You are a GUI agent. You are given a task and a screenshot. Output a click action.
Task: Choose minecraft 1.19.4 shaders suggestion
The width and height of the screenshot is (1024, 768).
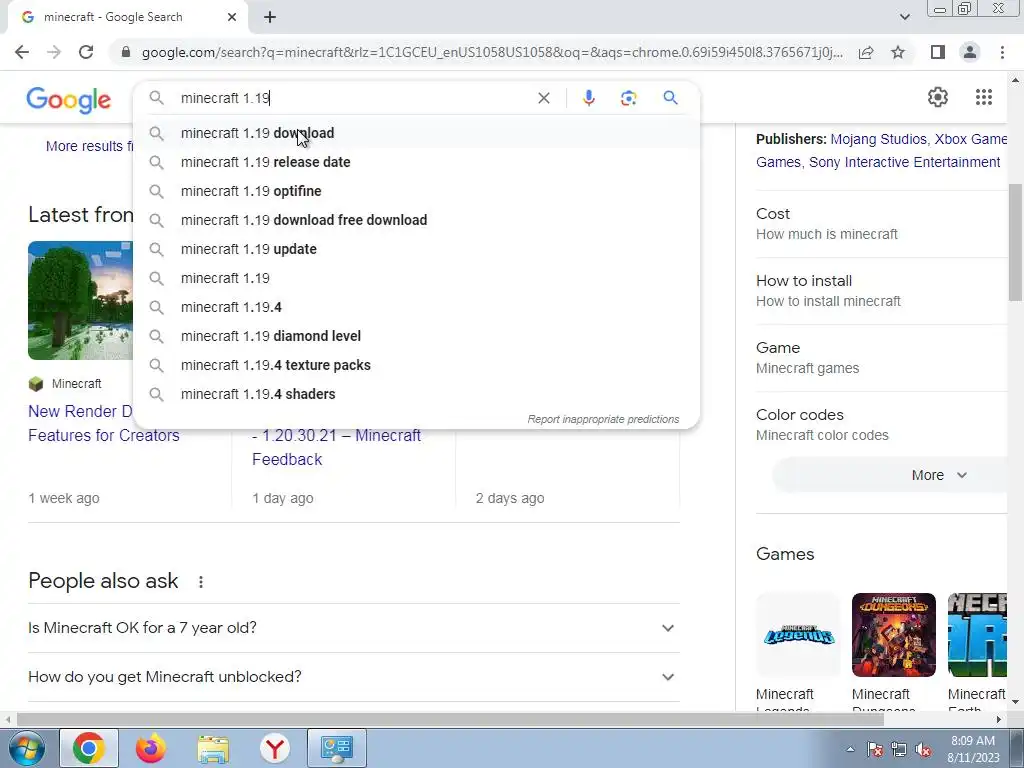click(x=417, y=394)
